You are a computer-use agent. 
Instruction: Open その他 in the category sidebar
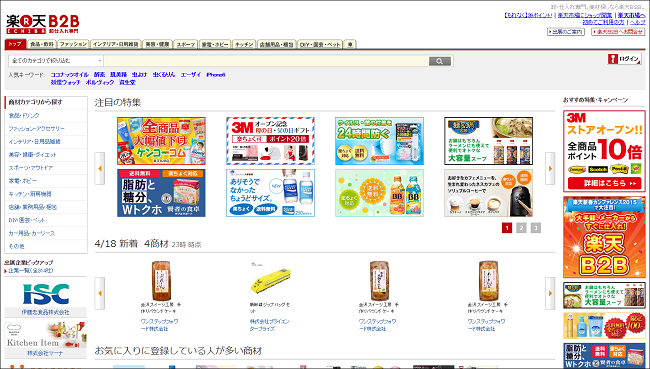point(17,246)
